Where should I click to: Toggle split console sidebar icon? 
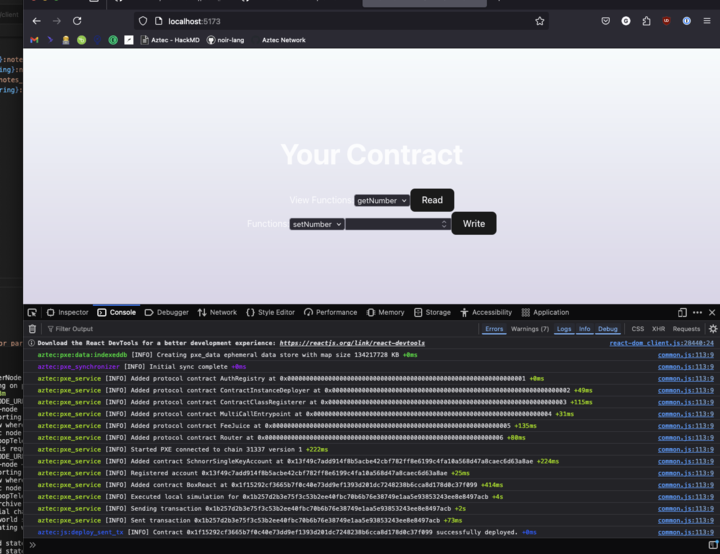point(713,545)
